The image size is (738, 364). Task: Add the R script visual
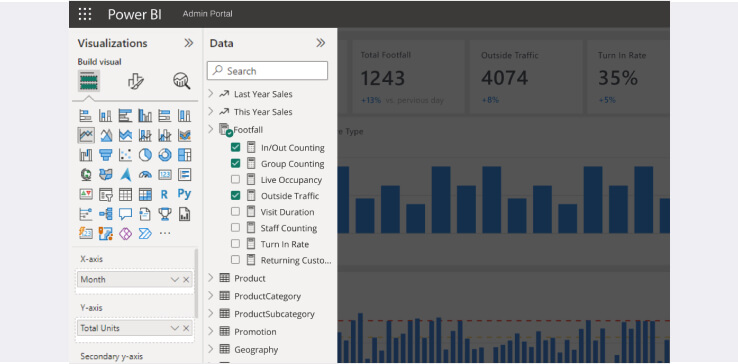(164, 194)
